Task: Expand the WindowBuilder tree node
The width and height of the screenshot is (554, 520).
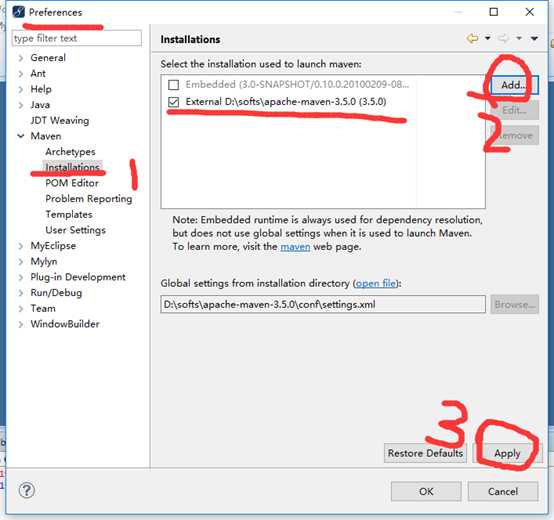Action: (x=21, y=324)
